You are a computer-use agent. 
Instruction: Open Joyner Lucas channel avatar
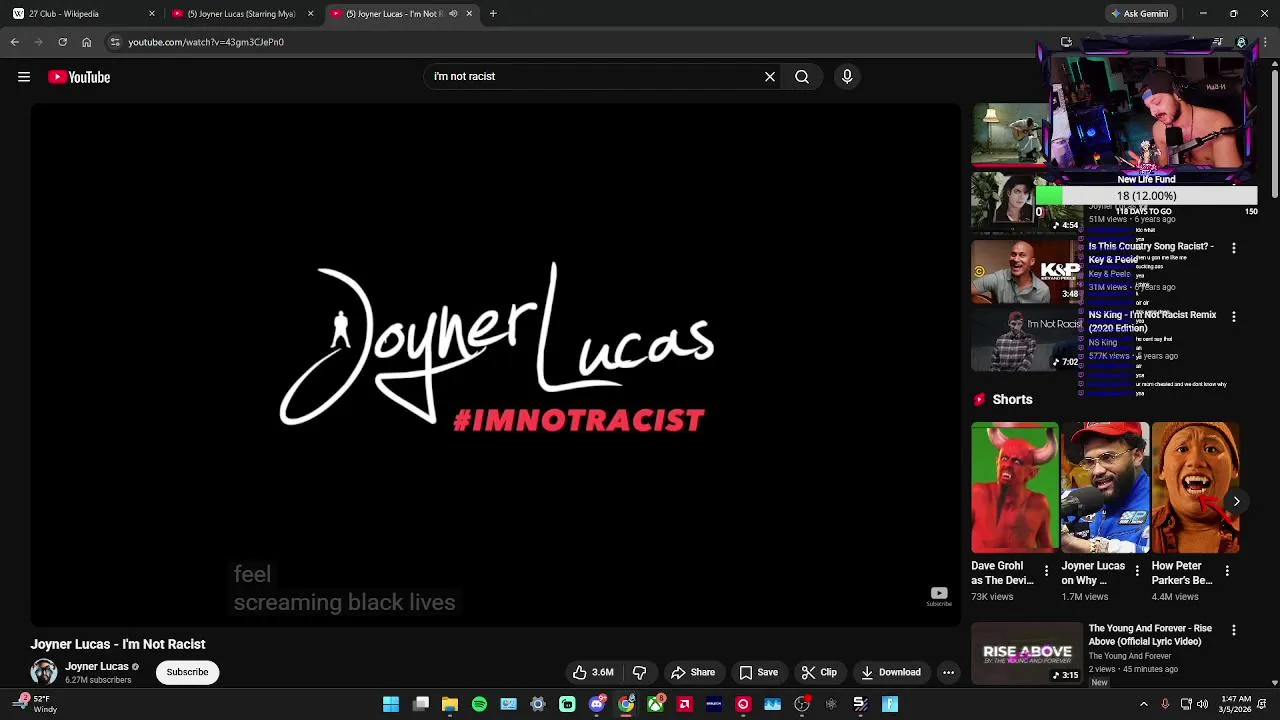tap(44, 672)
